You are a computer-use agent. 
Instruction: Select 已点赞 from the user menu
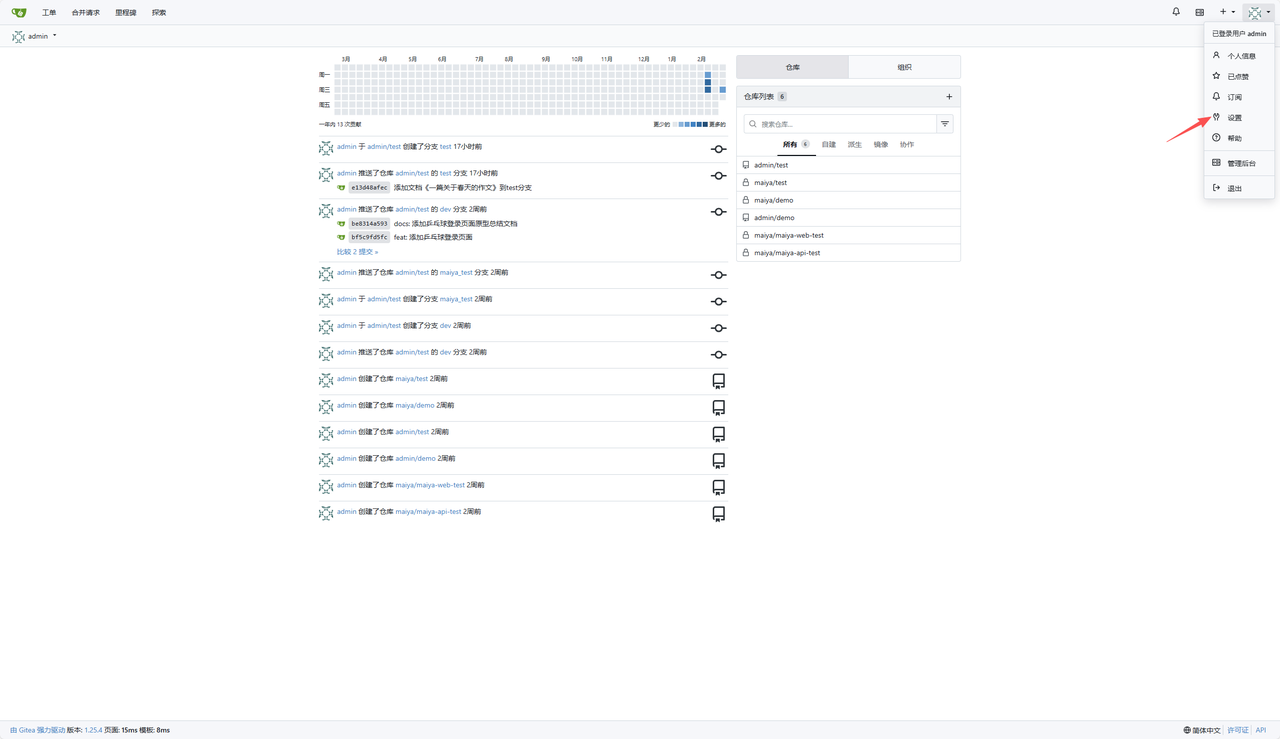click(x=1240, y=76)
